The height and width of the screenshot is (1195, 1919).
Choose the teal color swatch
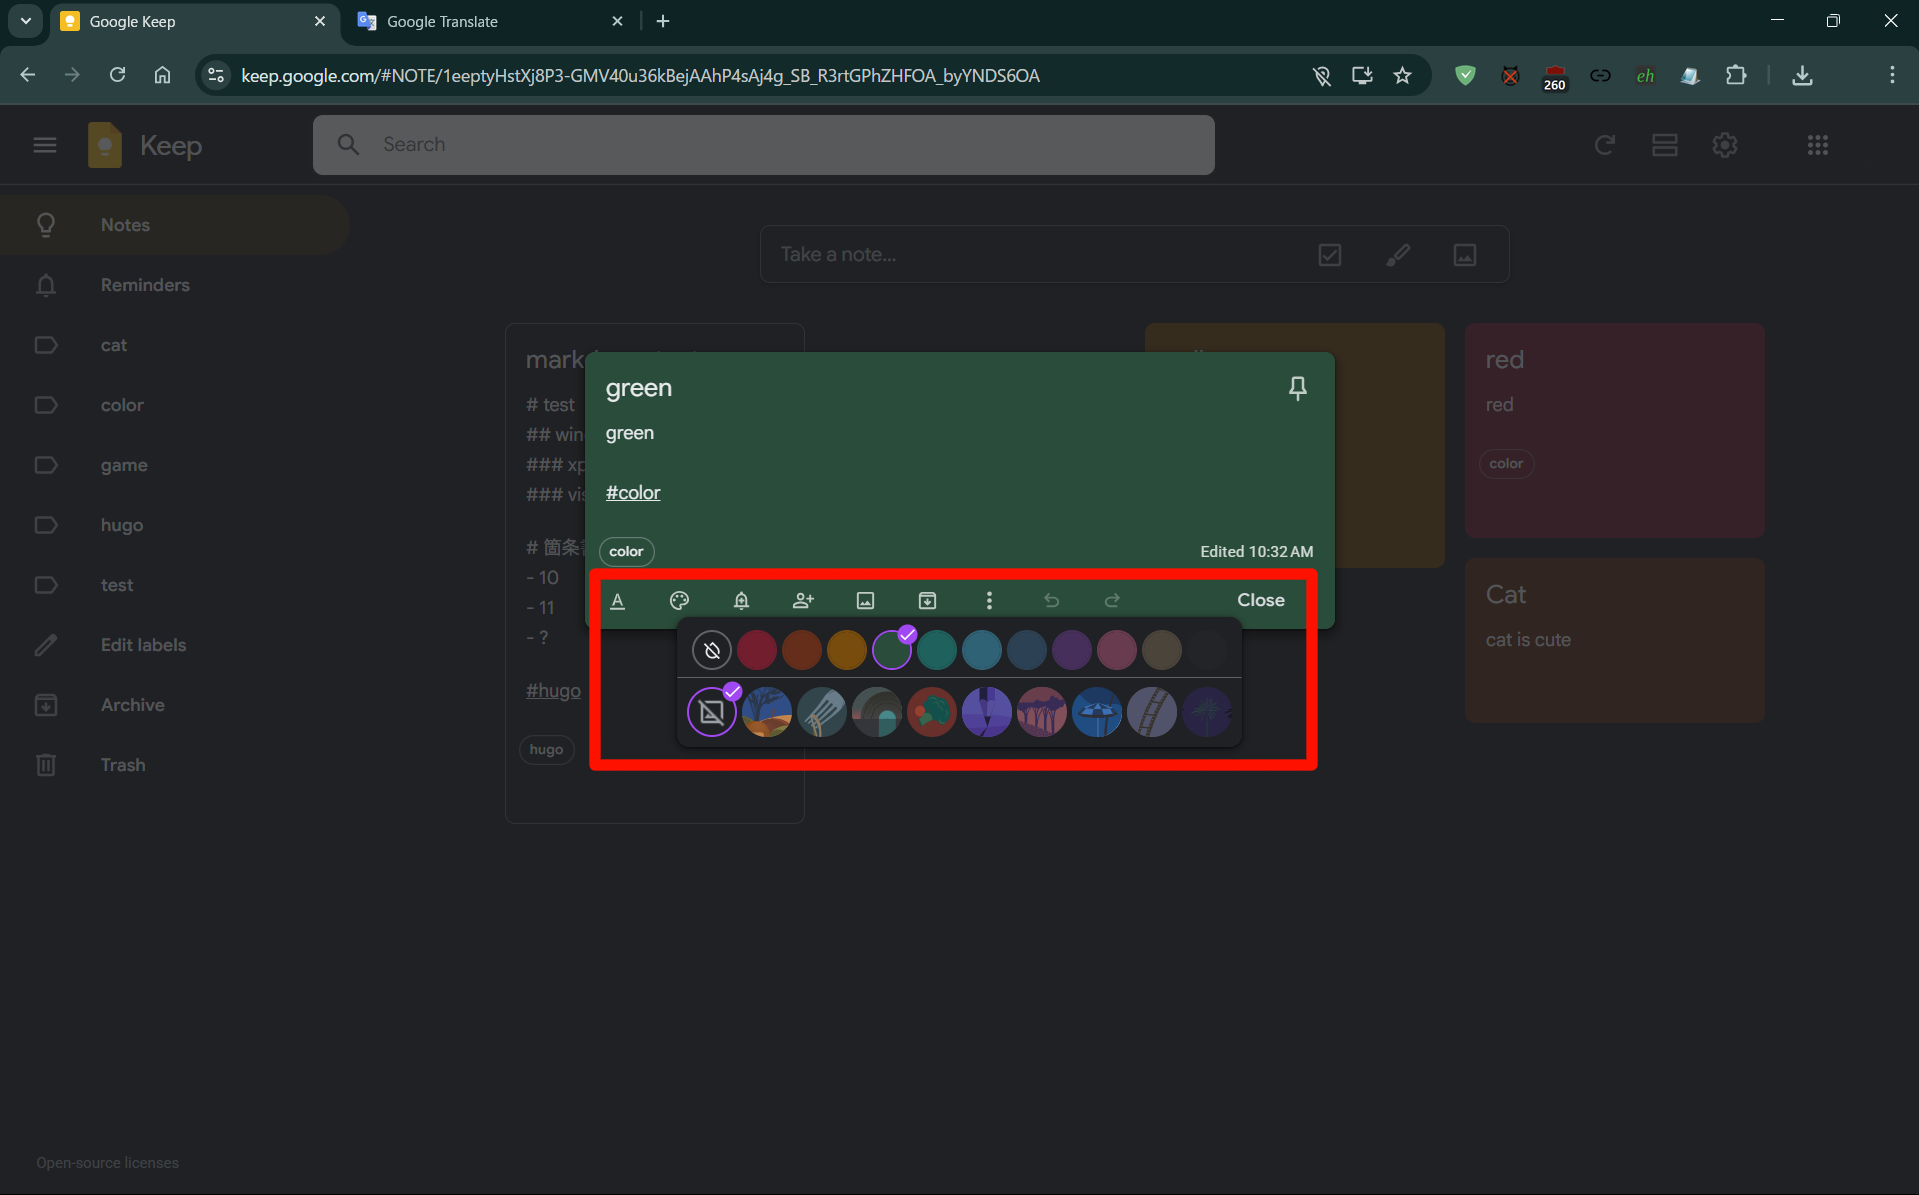coord(937,650)
